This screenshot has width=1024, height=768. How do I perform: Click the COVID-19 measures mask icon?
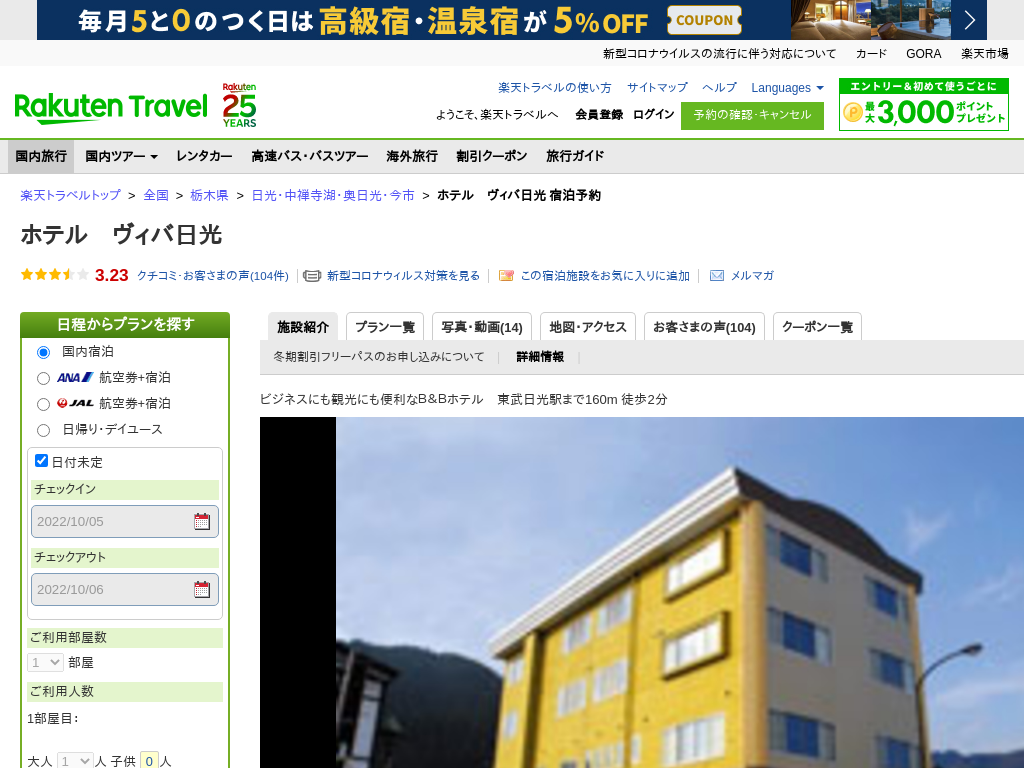point(312,276)
